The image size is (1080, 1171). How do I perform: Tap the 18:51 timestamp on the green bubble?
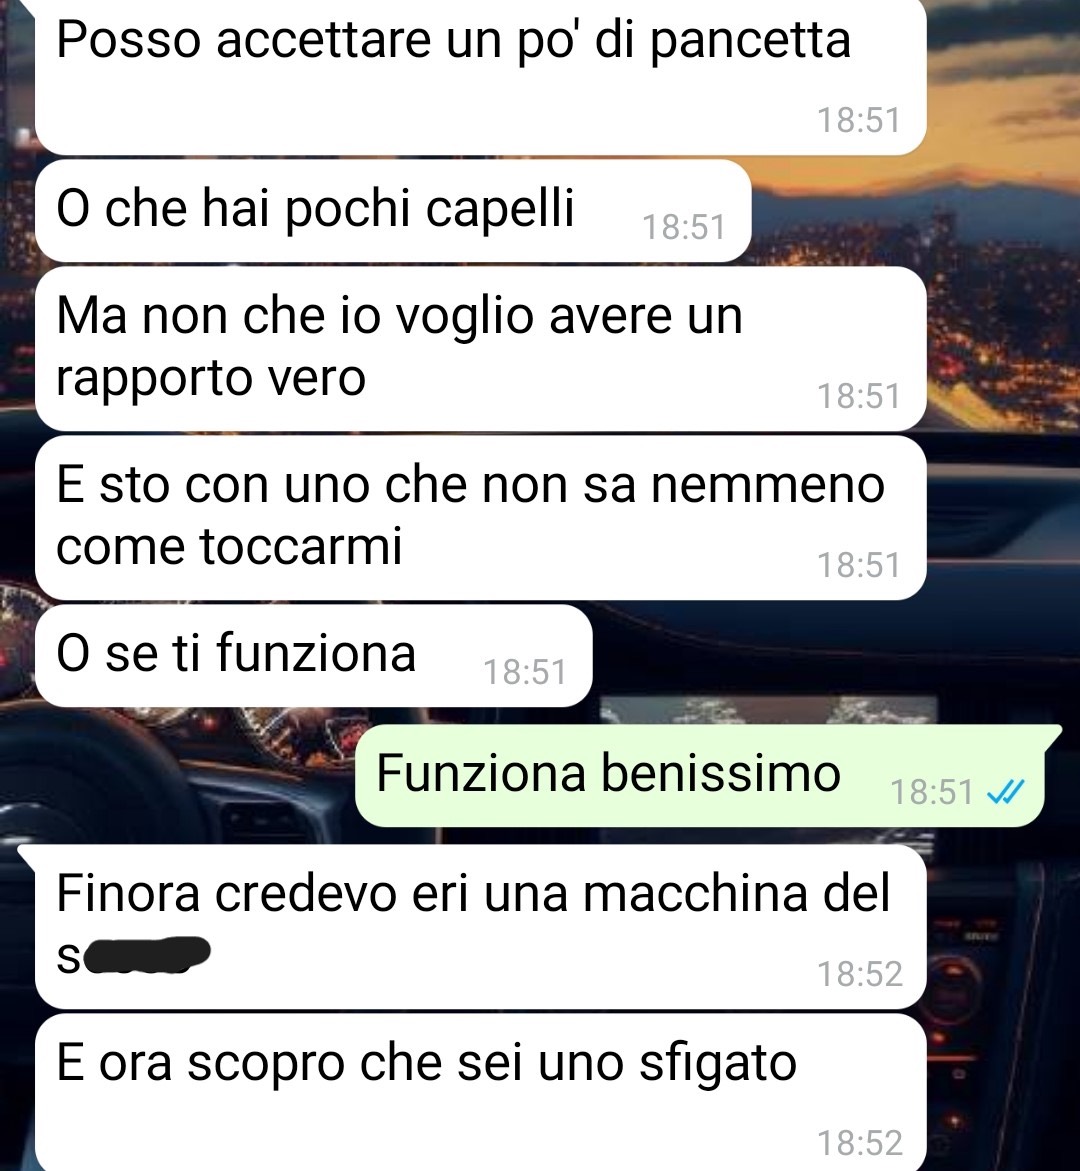932,792
